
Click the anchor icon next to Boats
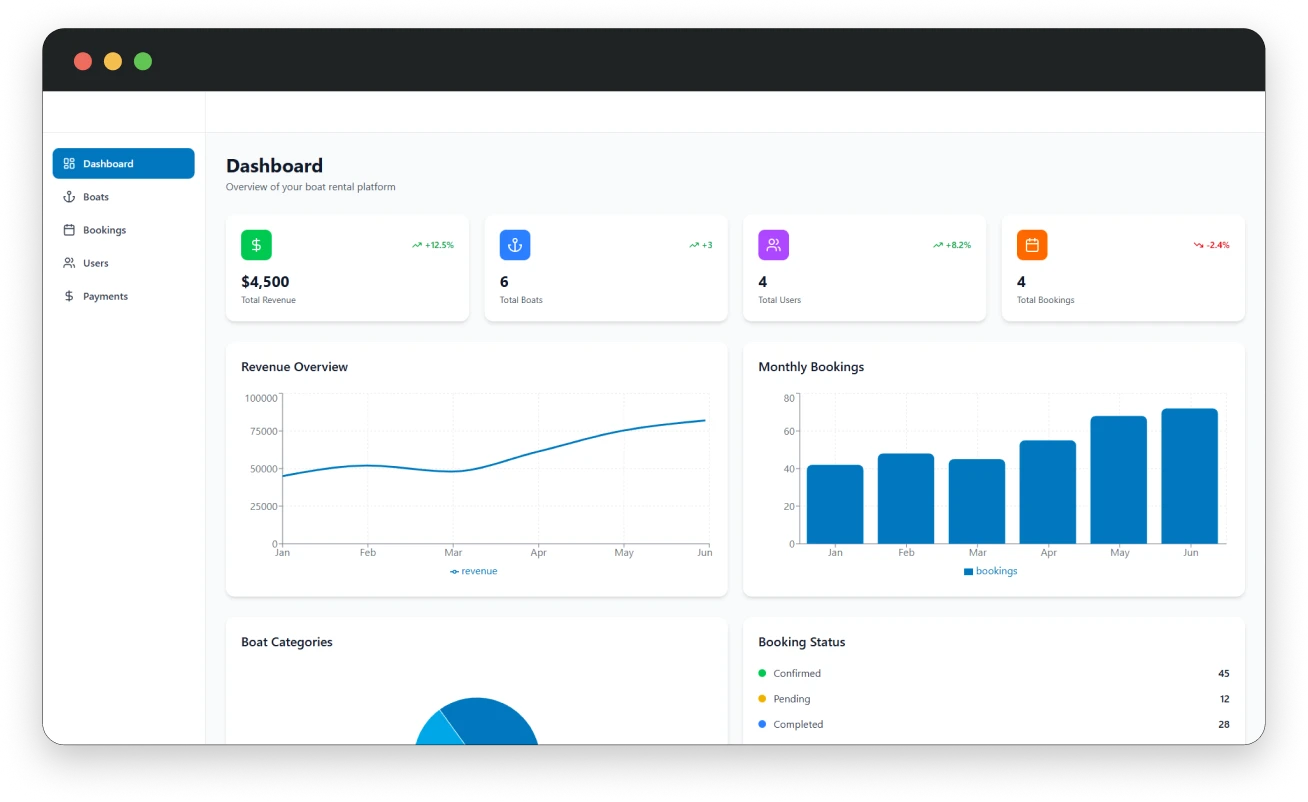[x=68, y=196]
